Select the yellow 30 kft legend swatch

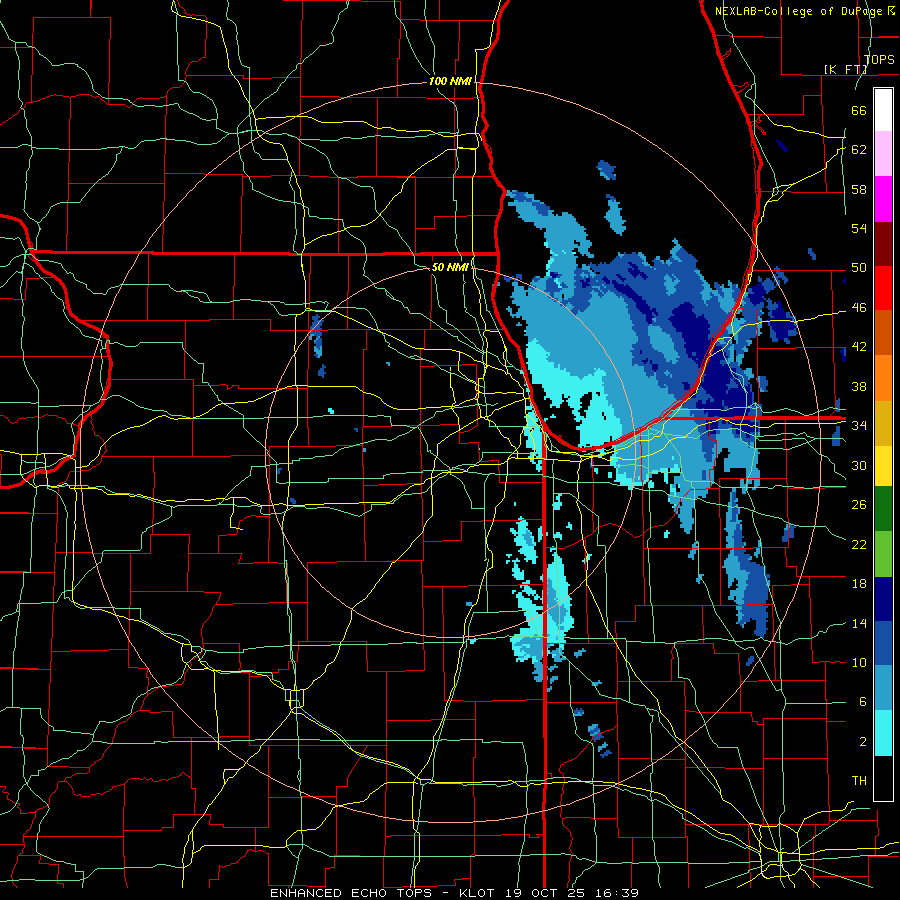coord(883,466)
